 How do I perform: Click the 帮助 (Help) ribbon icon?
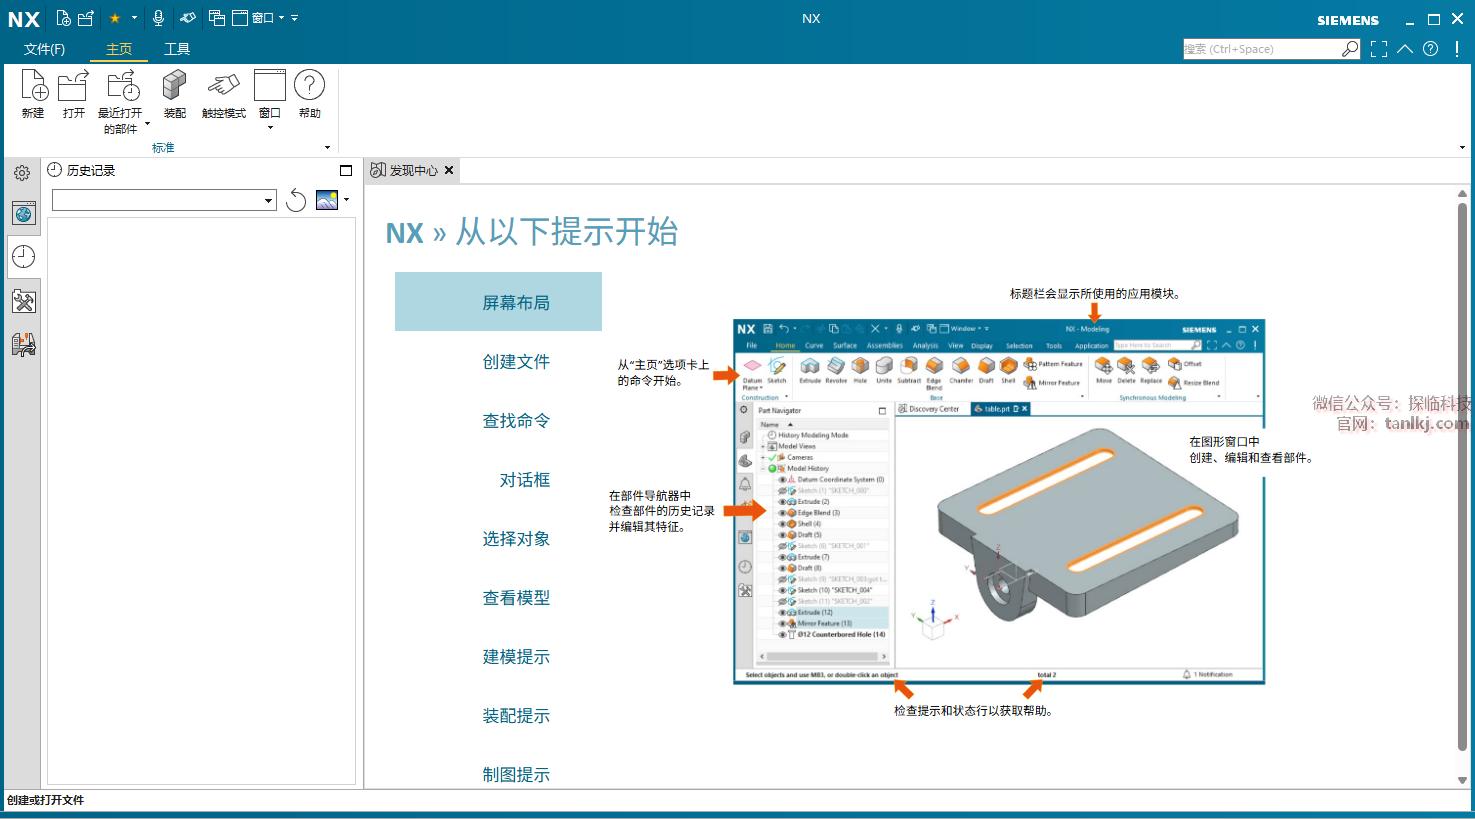(x=310, y=88)
